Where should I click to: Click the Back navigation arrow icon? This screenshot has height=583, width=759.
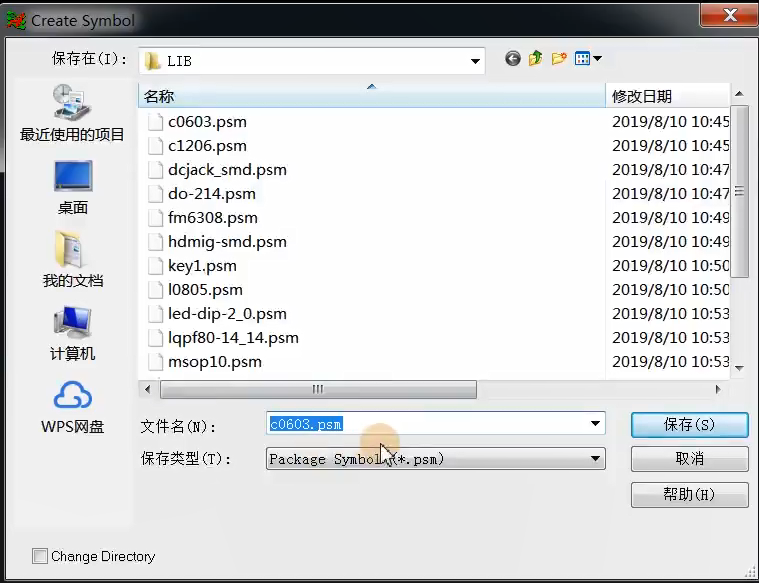coord(513,59)
